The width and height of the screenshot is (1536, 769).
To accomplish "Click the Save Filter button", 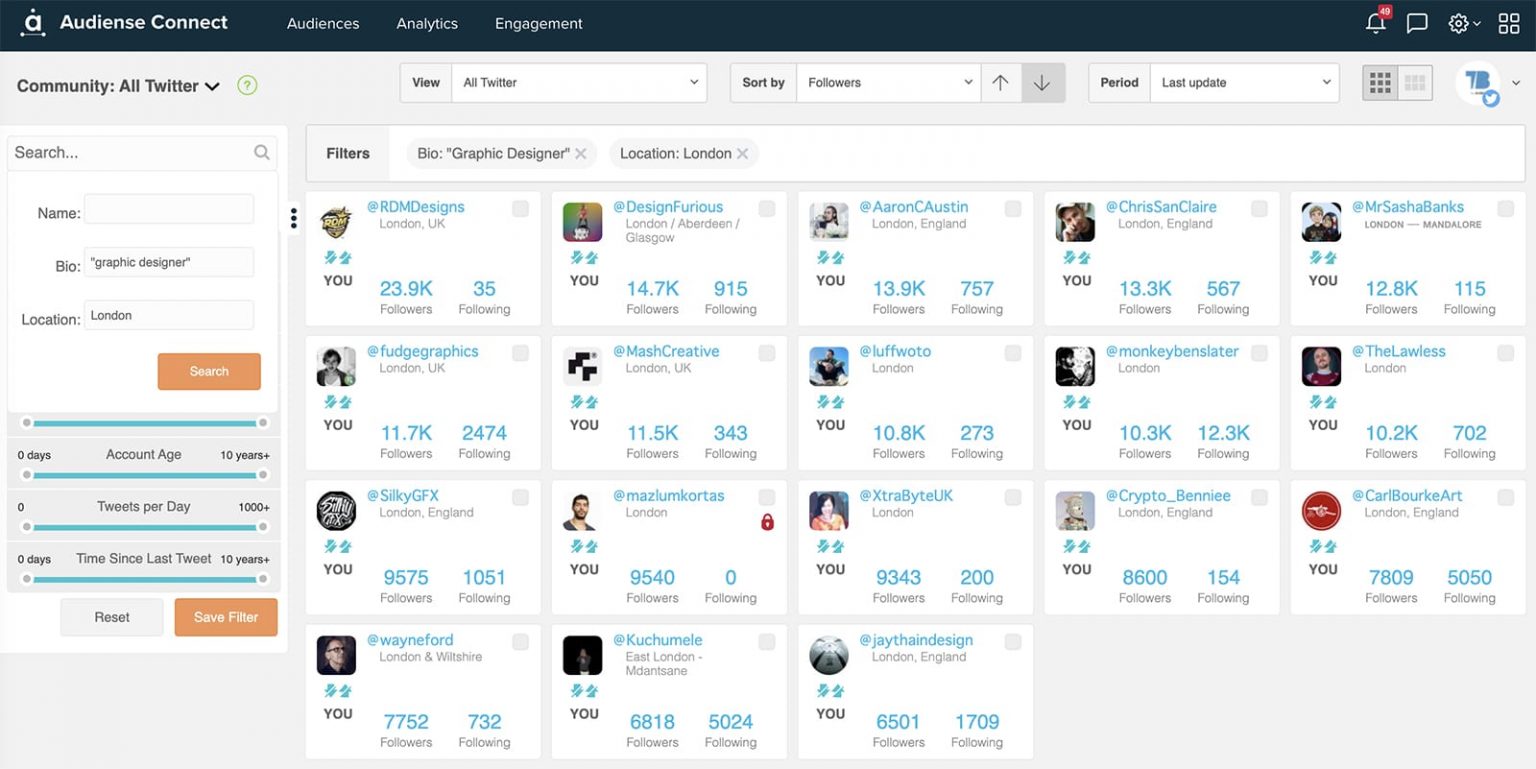I will [x=225, y=617].
